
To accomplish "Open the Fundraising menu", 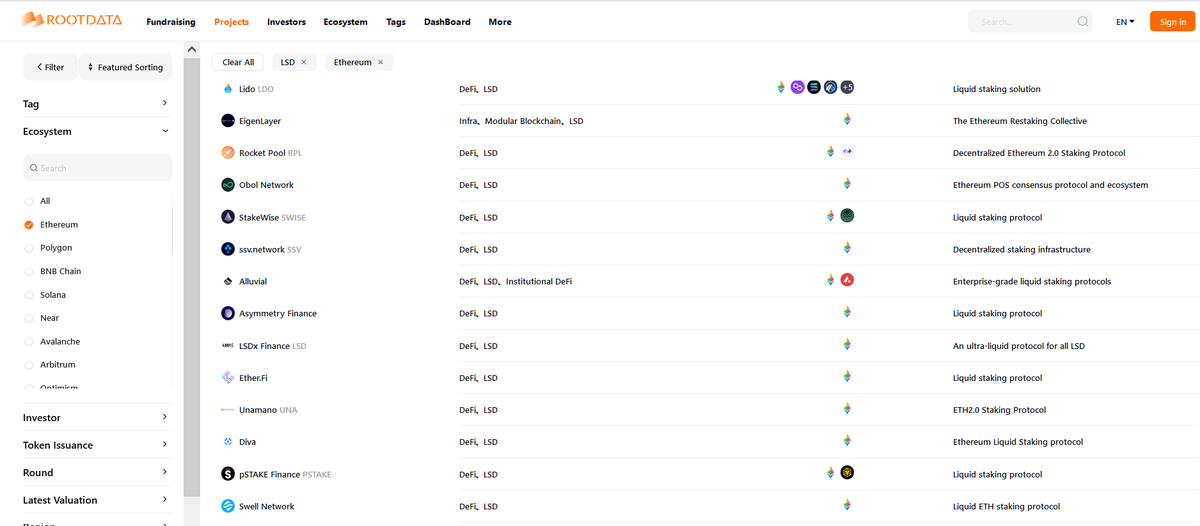I will [171, 22].
